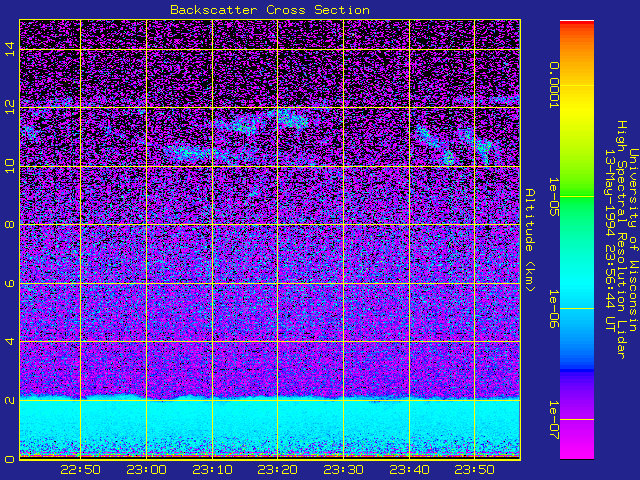Click the altitude label 6
Viewport: 640px width, 480px height.
(x=10, y=283)
